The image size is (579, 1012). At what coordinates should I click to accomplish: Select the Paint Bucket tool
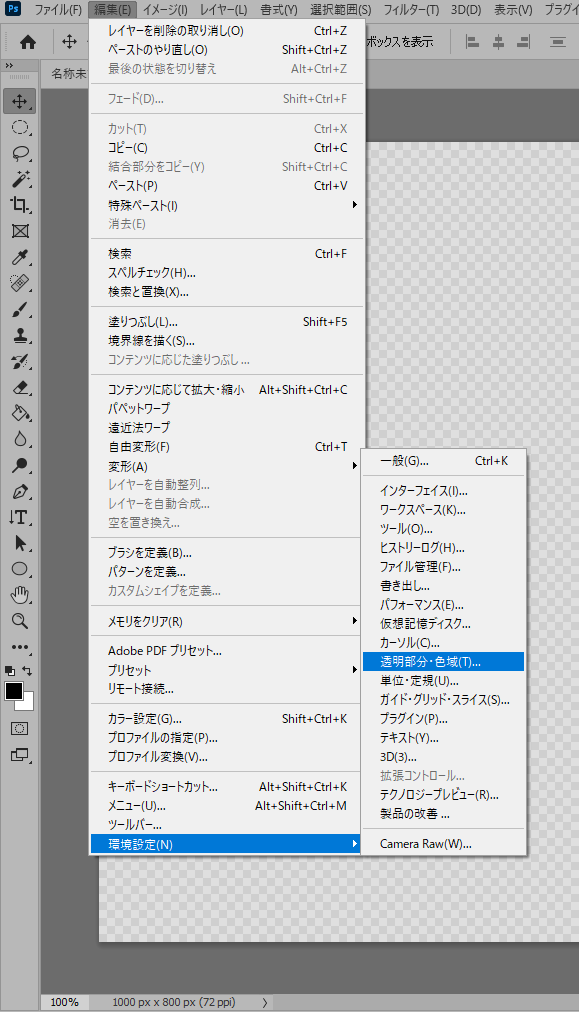click(20, 413)
